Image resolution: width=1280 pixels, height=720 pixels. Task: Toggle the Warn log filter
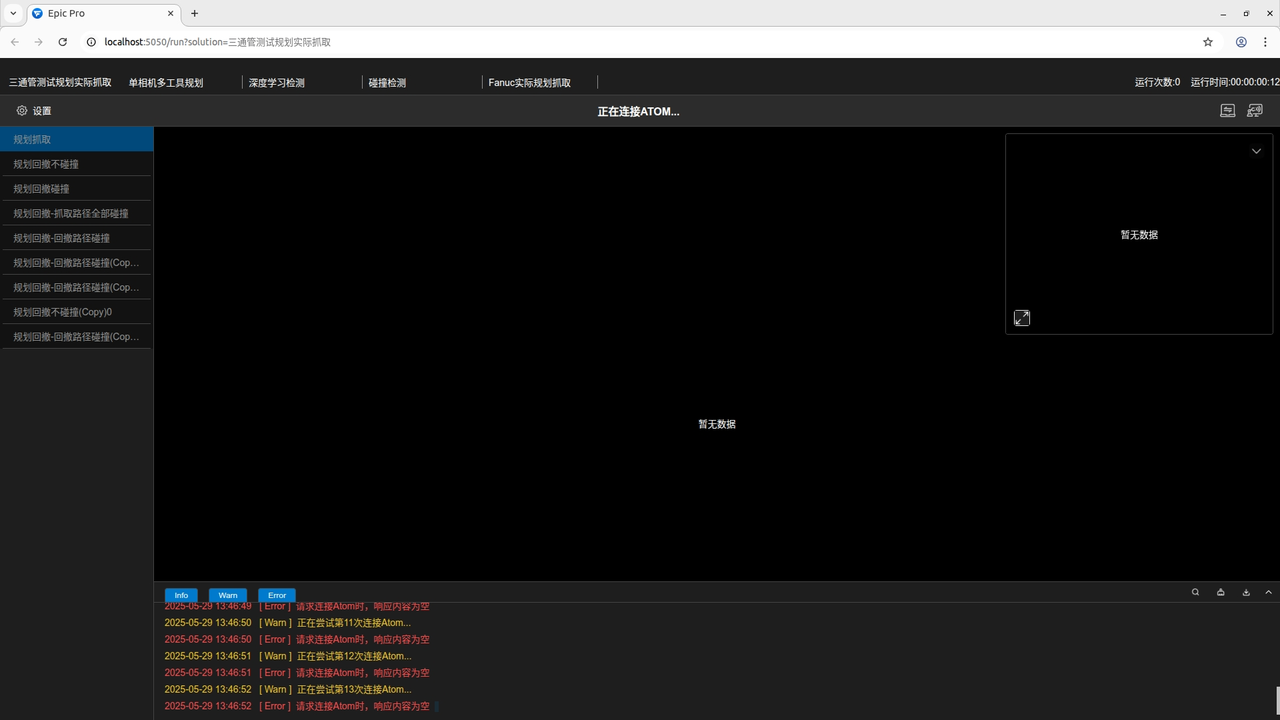(x=228, y=595)
